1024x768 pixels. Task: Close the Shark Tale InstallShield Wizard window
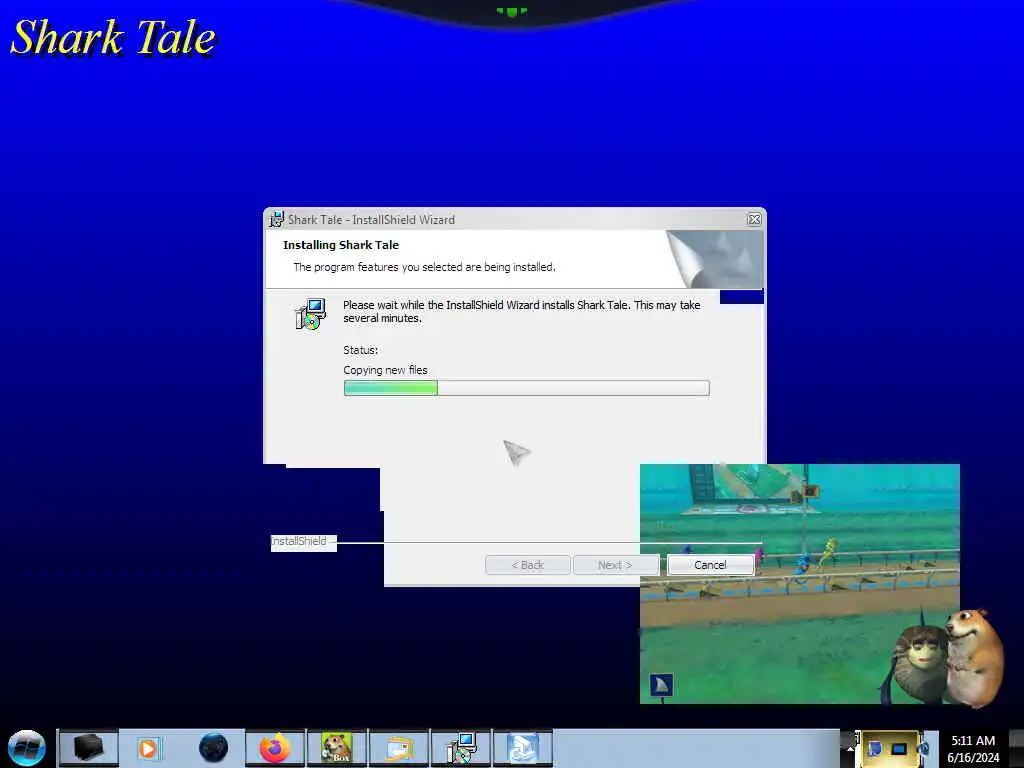tap(754, 219)
